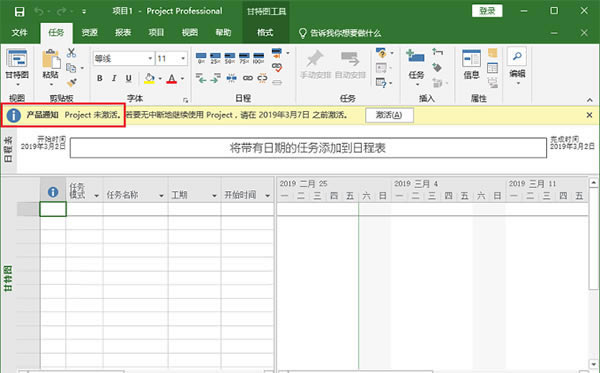Click the Insert milestone diamond icon
The height and width of the screenshot is (373, 600).
coord(437,68)
